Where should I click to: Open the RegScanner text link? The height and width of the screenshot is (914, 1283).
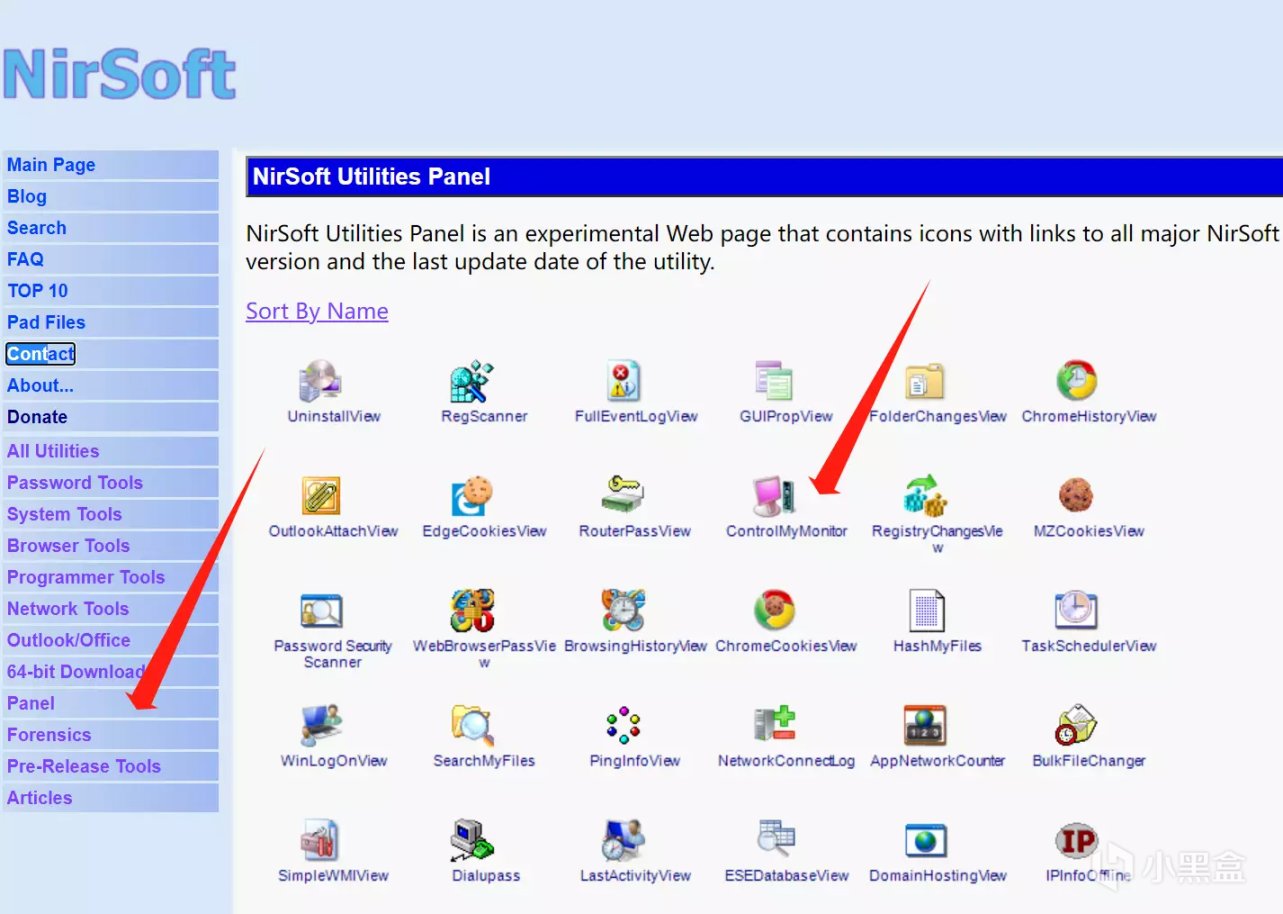coord(484,416)
